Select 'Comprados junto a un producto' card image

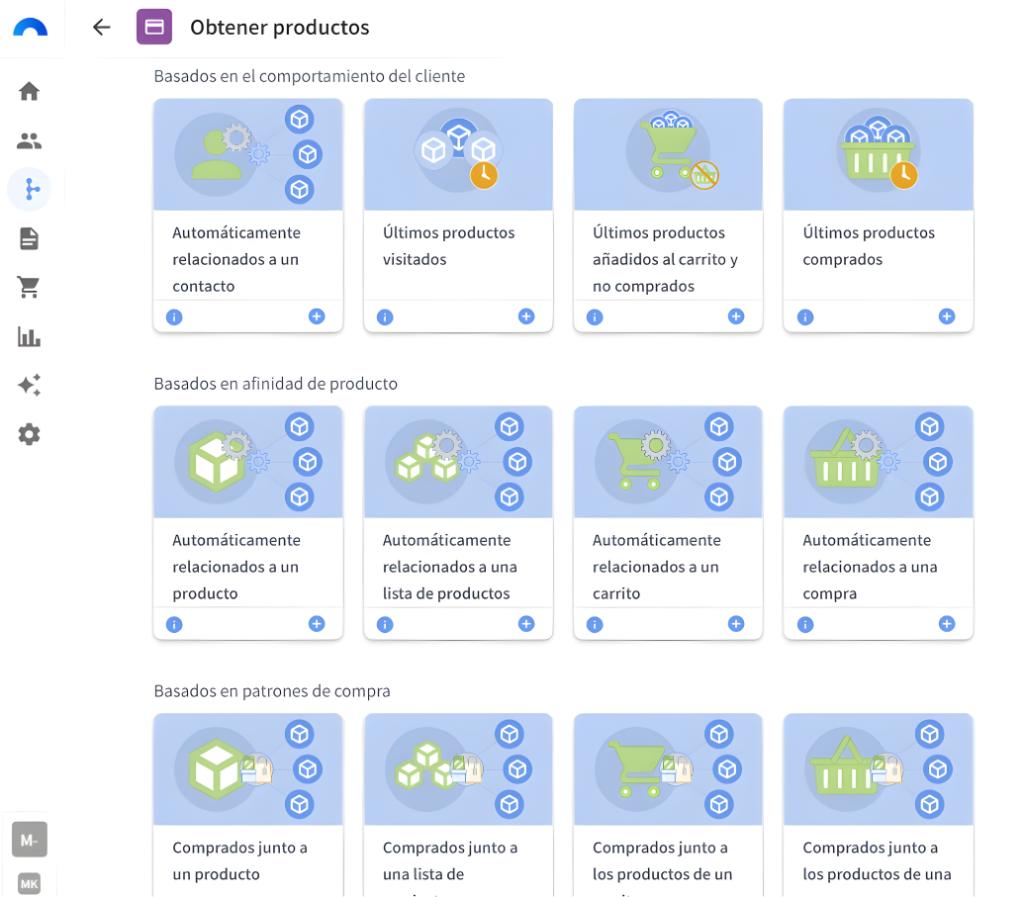coord(247,768)
